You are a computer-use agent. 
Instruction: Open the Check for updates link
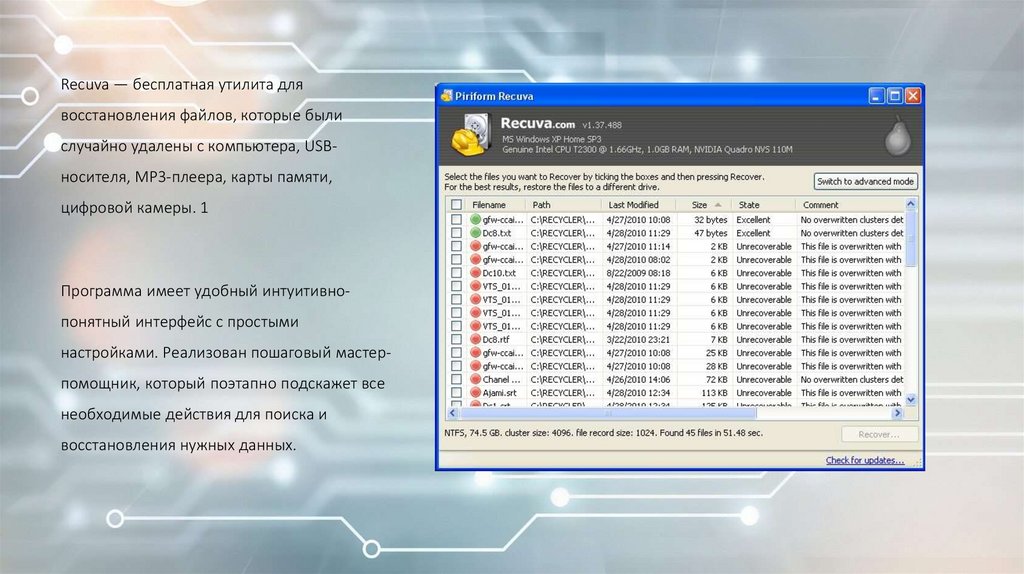point(865,460)
